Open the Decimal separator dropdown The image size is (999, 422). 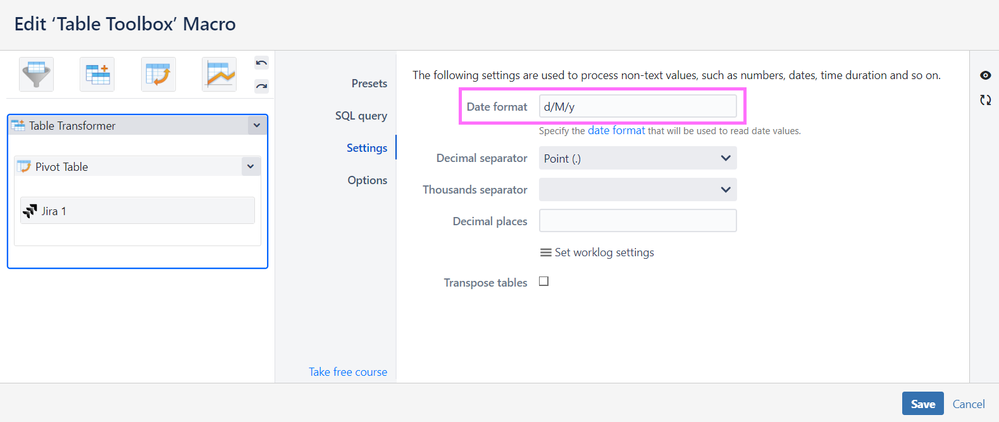[638, 158]
